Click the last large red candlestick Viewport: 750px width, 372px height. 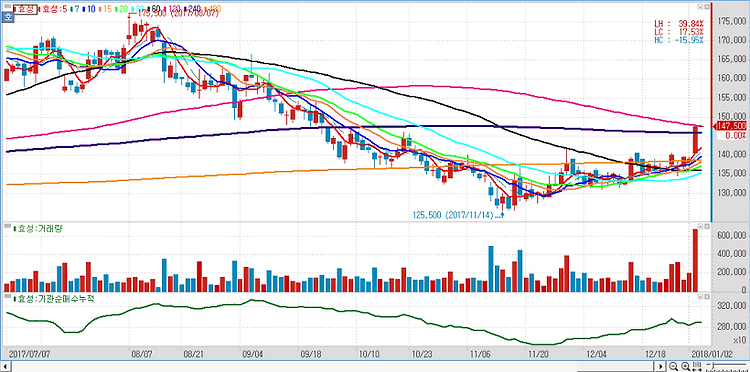(x=695, y=139)
